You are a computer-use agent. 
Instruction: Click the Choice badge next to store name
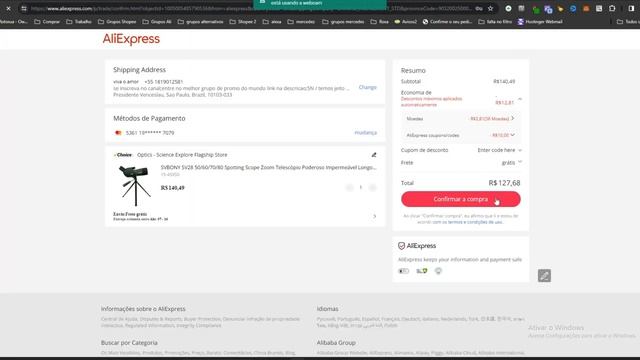tap(123, 155)
